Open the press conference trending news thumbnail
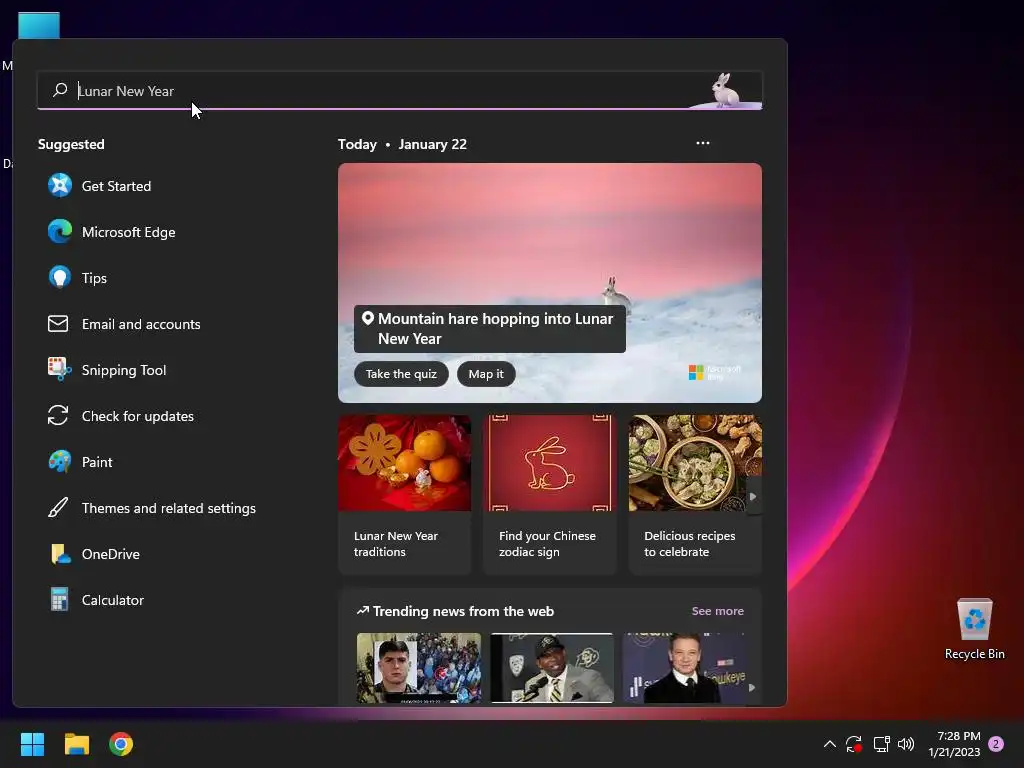1024x768 pixels. (x=552, y=667)
